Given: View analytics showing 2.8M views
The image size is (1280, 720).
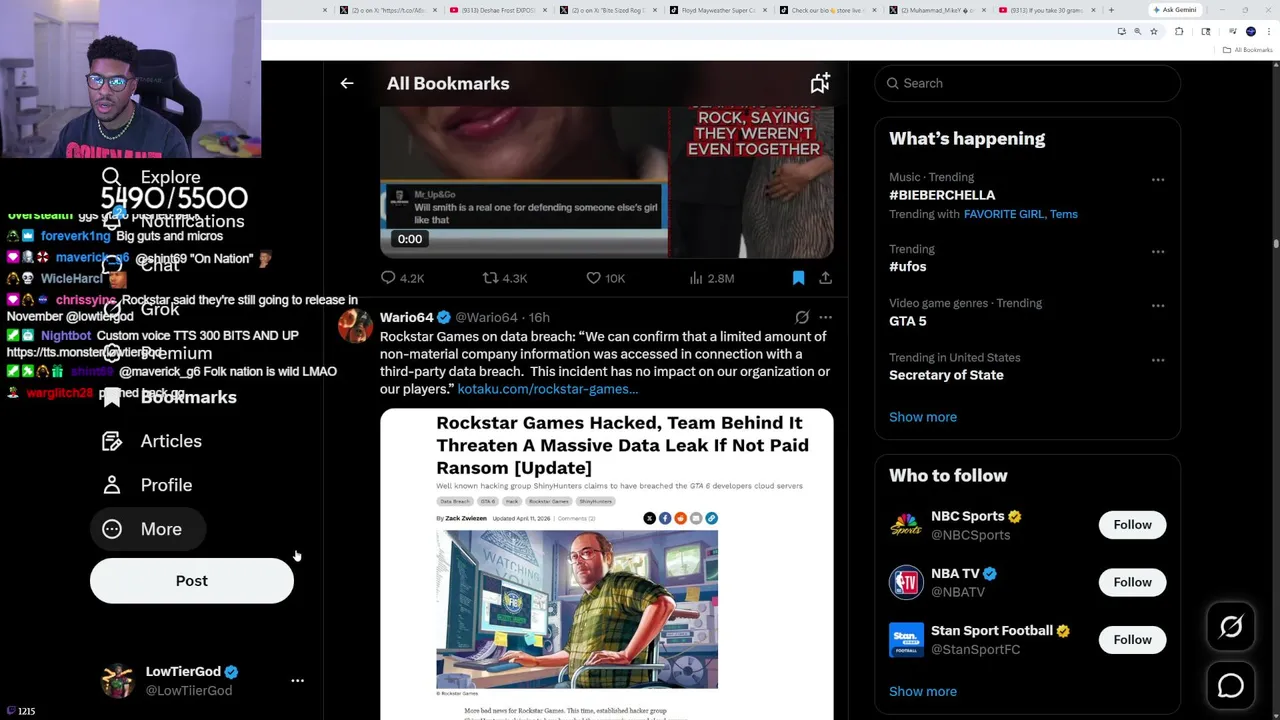Looking at the screenshot, I should coord(712,278).
